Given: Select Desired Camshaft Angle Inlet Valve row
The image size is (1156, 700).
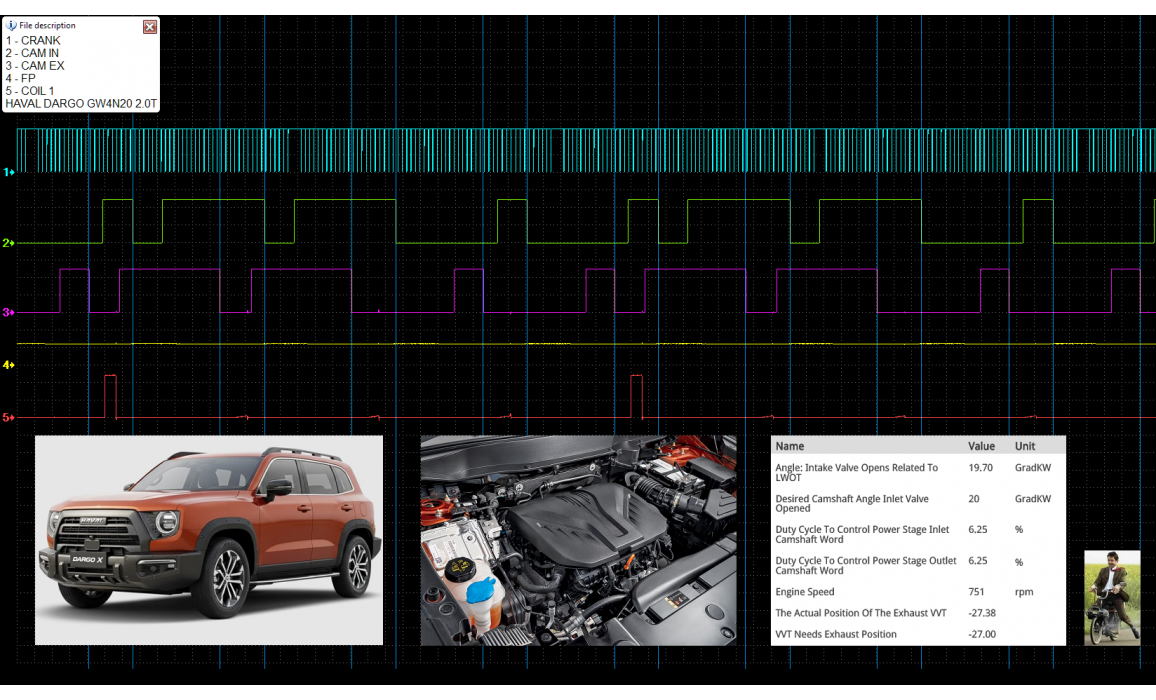Looking at the screenshot, I should click(918, 503).
